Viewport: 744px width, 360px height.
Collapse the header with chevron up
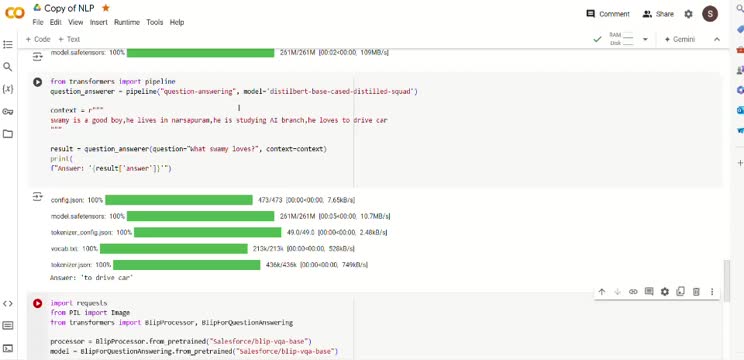click(x=717, y=39)
